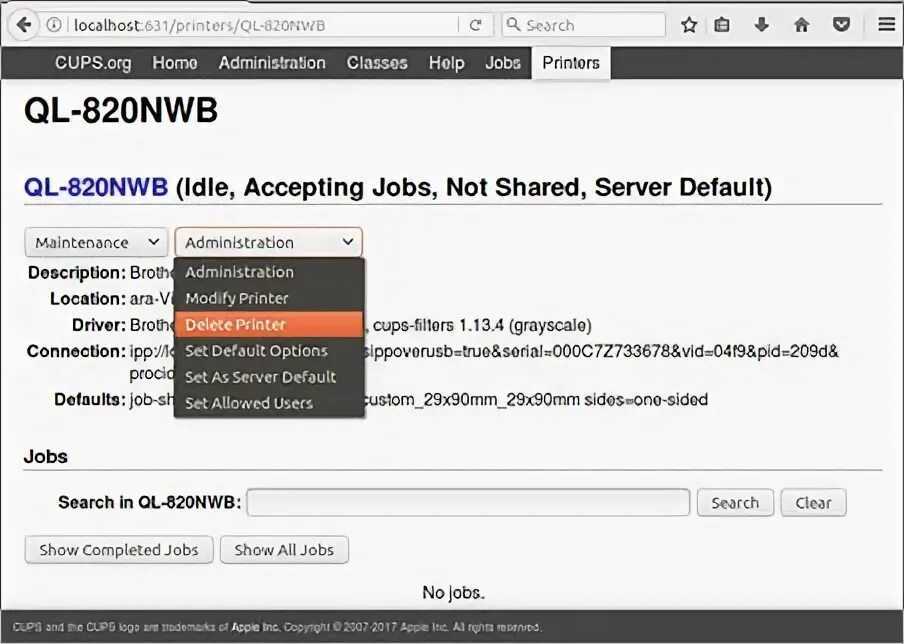Click the Search in QL-820NWB text field
Image resolution: width=904 pixels, height=644 pixels.
(x=468, y=503)
